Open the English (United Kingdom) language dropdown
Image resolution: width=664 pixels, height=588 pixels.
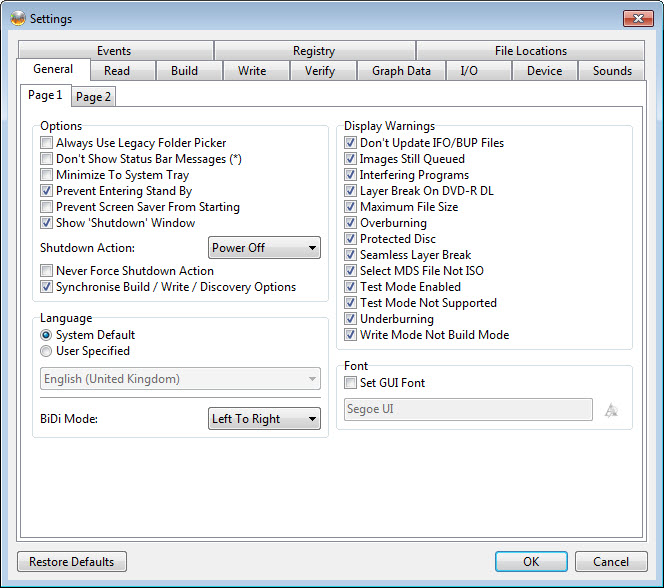pyautogui.click(x=180, y=379)
